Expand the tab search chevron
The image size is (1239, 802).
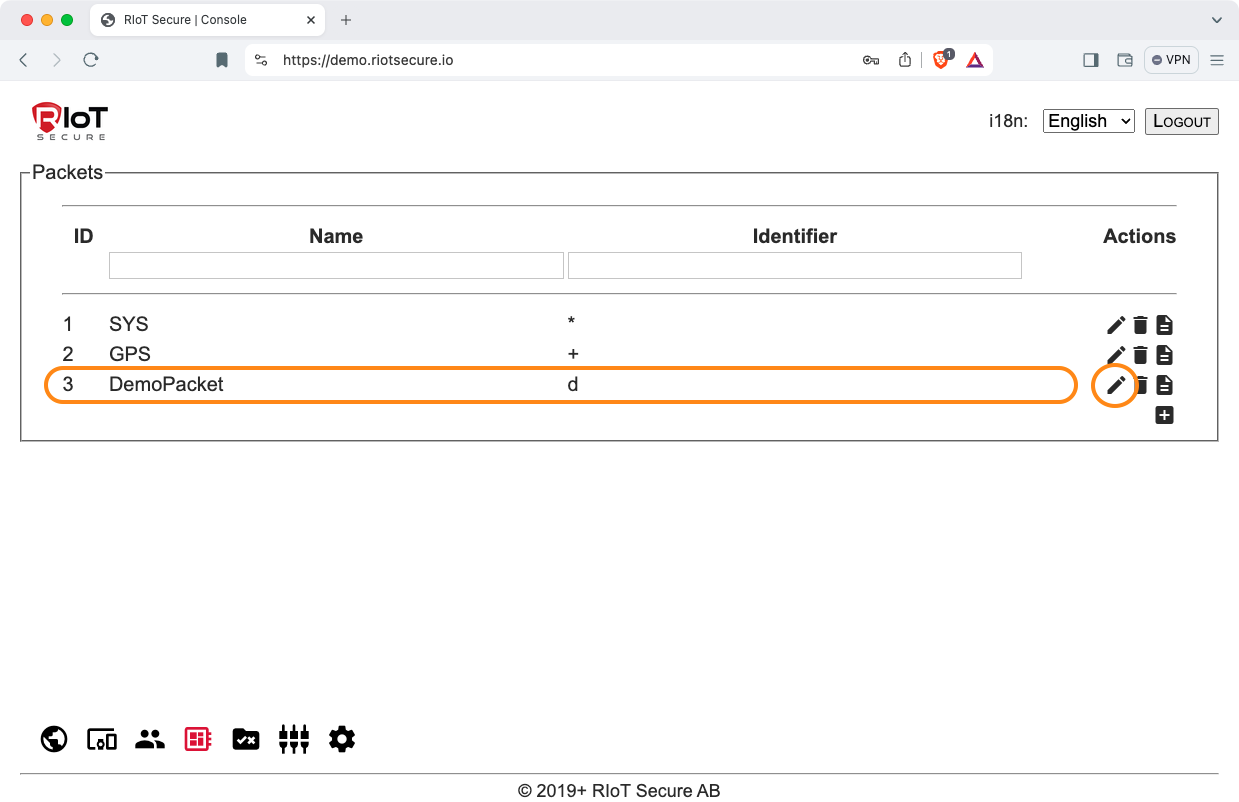[x=1217, y=20]
